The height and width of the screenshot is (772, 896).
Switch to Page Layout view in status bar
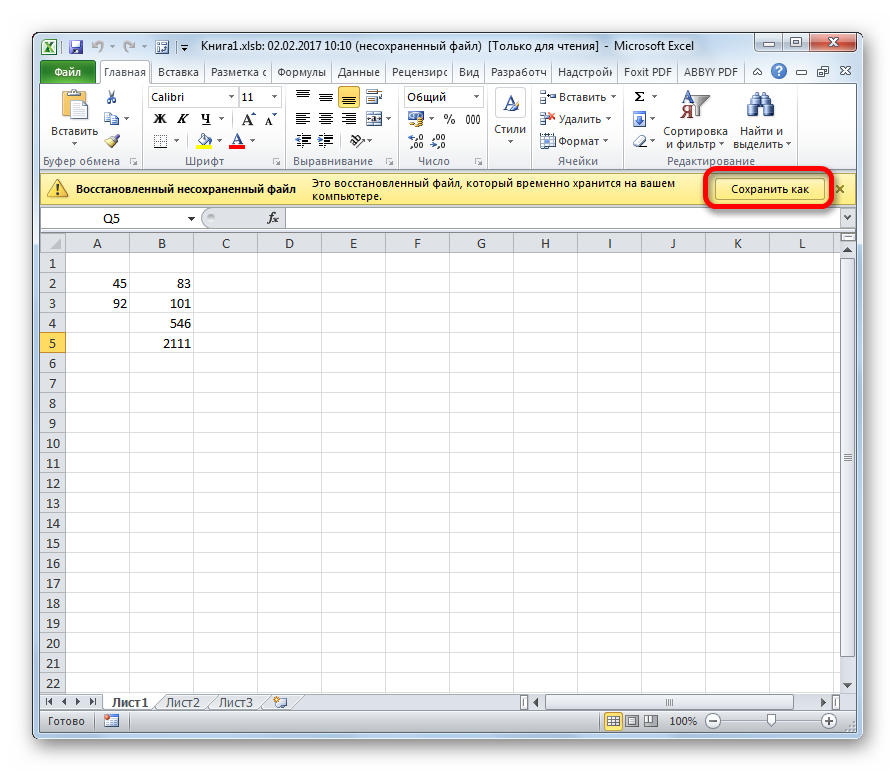tap(632, 721)
